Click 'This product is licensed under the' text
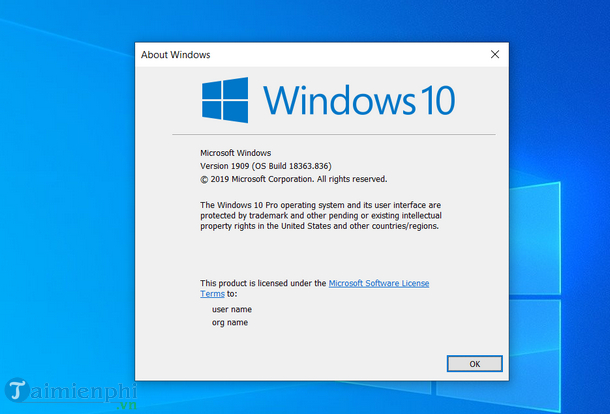The image size is (610, 414). pyautogui.click(x=263, y=283)
